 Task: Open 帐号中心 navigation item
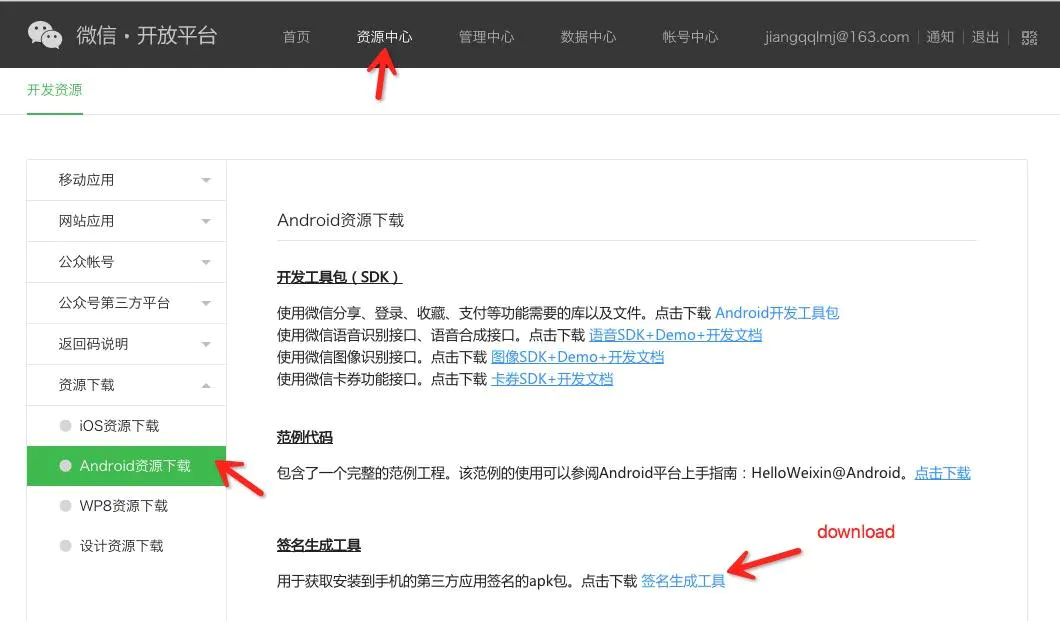690,36
